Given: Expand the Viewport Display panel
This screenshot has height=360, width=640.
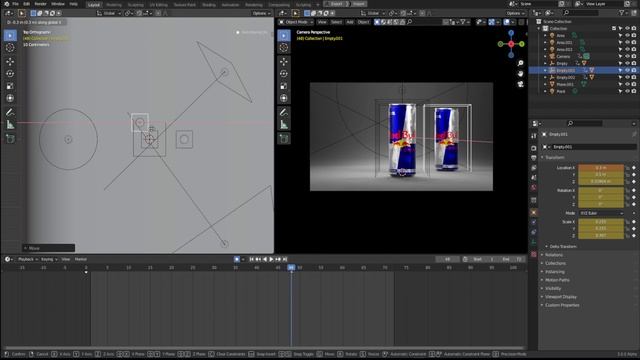Looking at the screenshot, I should tap(560, 297).
